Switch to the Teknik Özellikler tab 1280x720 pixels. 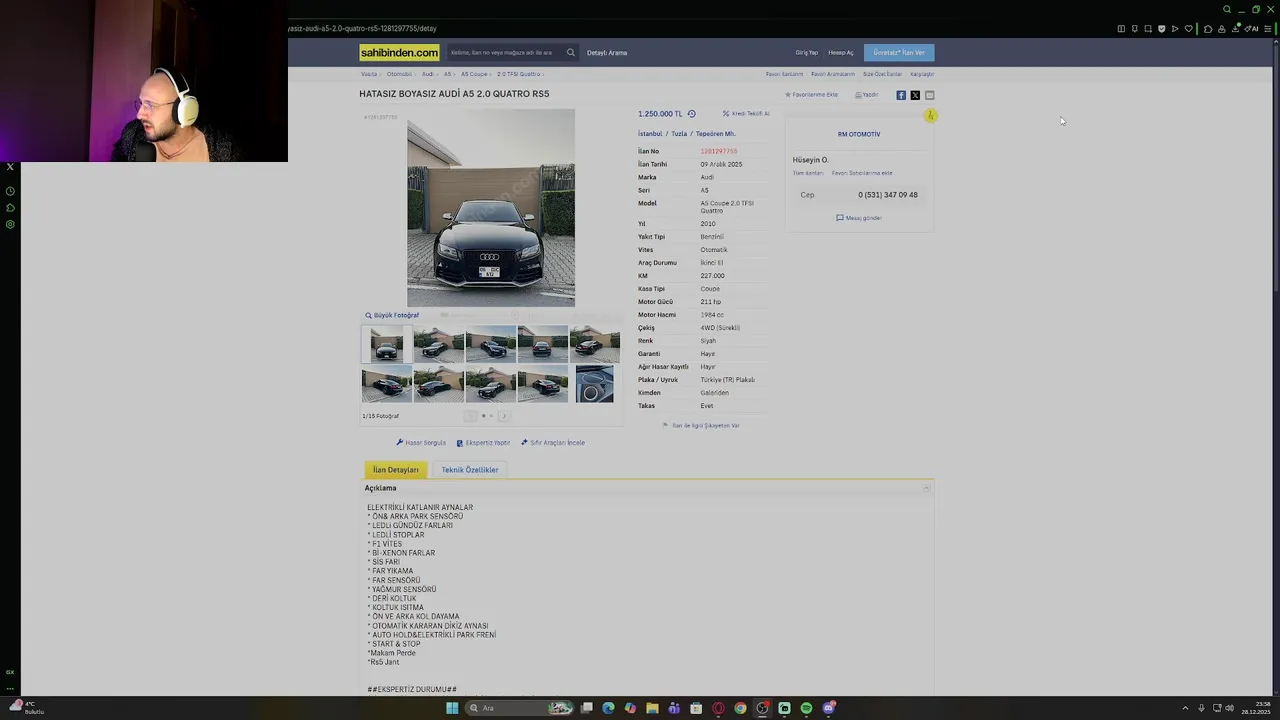pyautogui.click(x=470, y=470)
